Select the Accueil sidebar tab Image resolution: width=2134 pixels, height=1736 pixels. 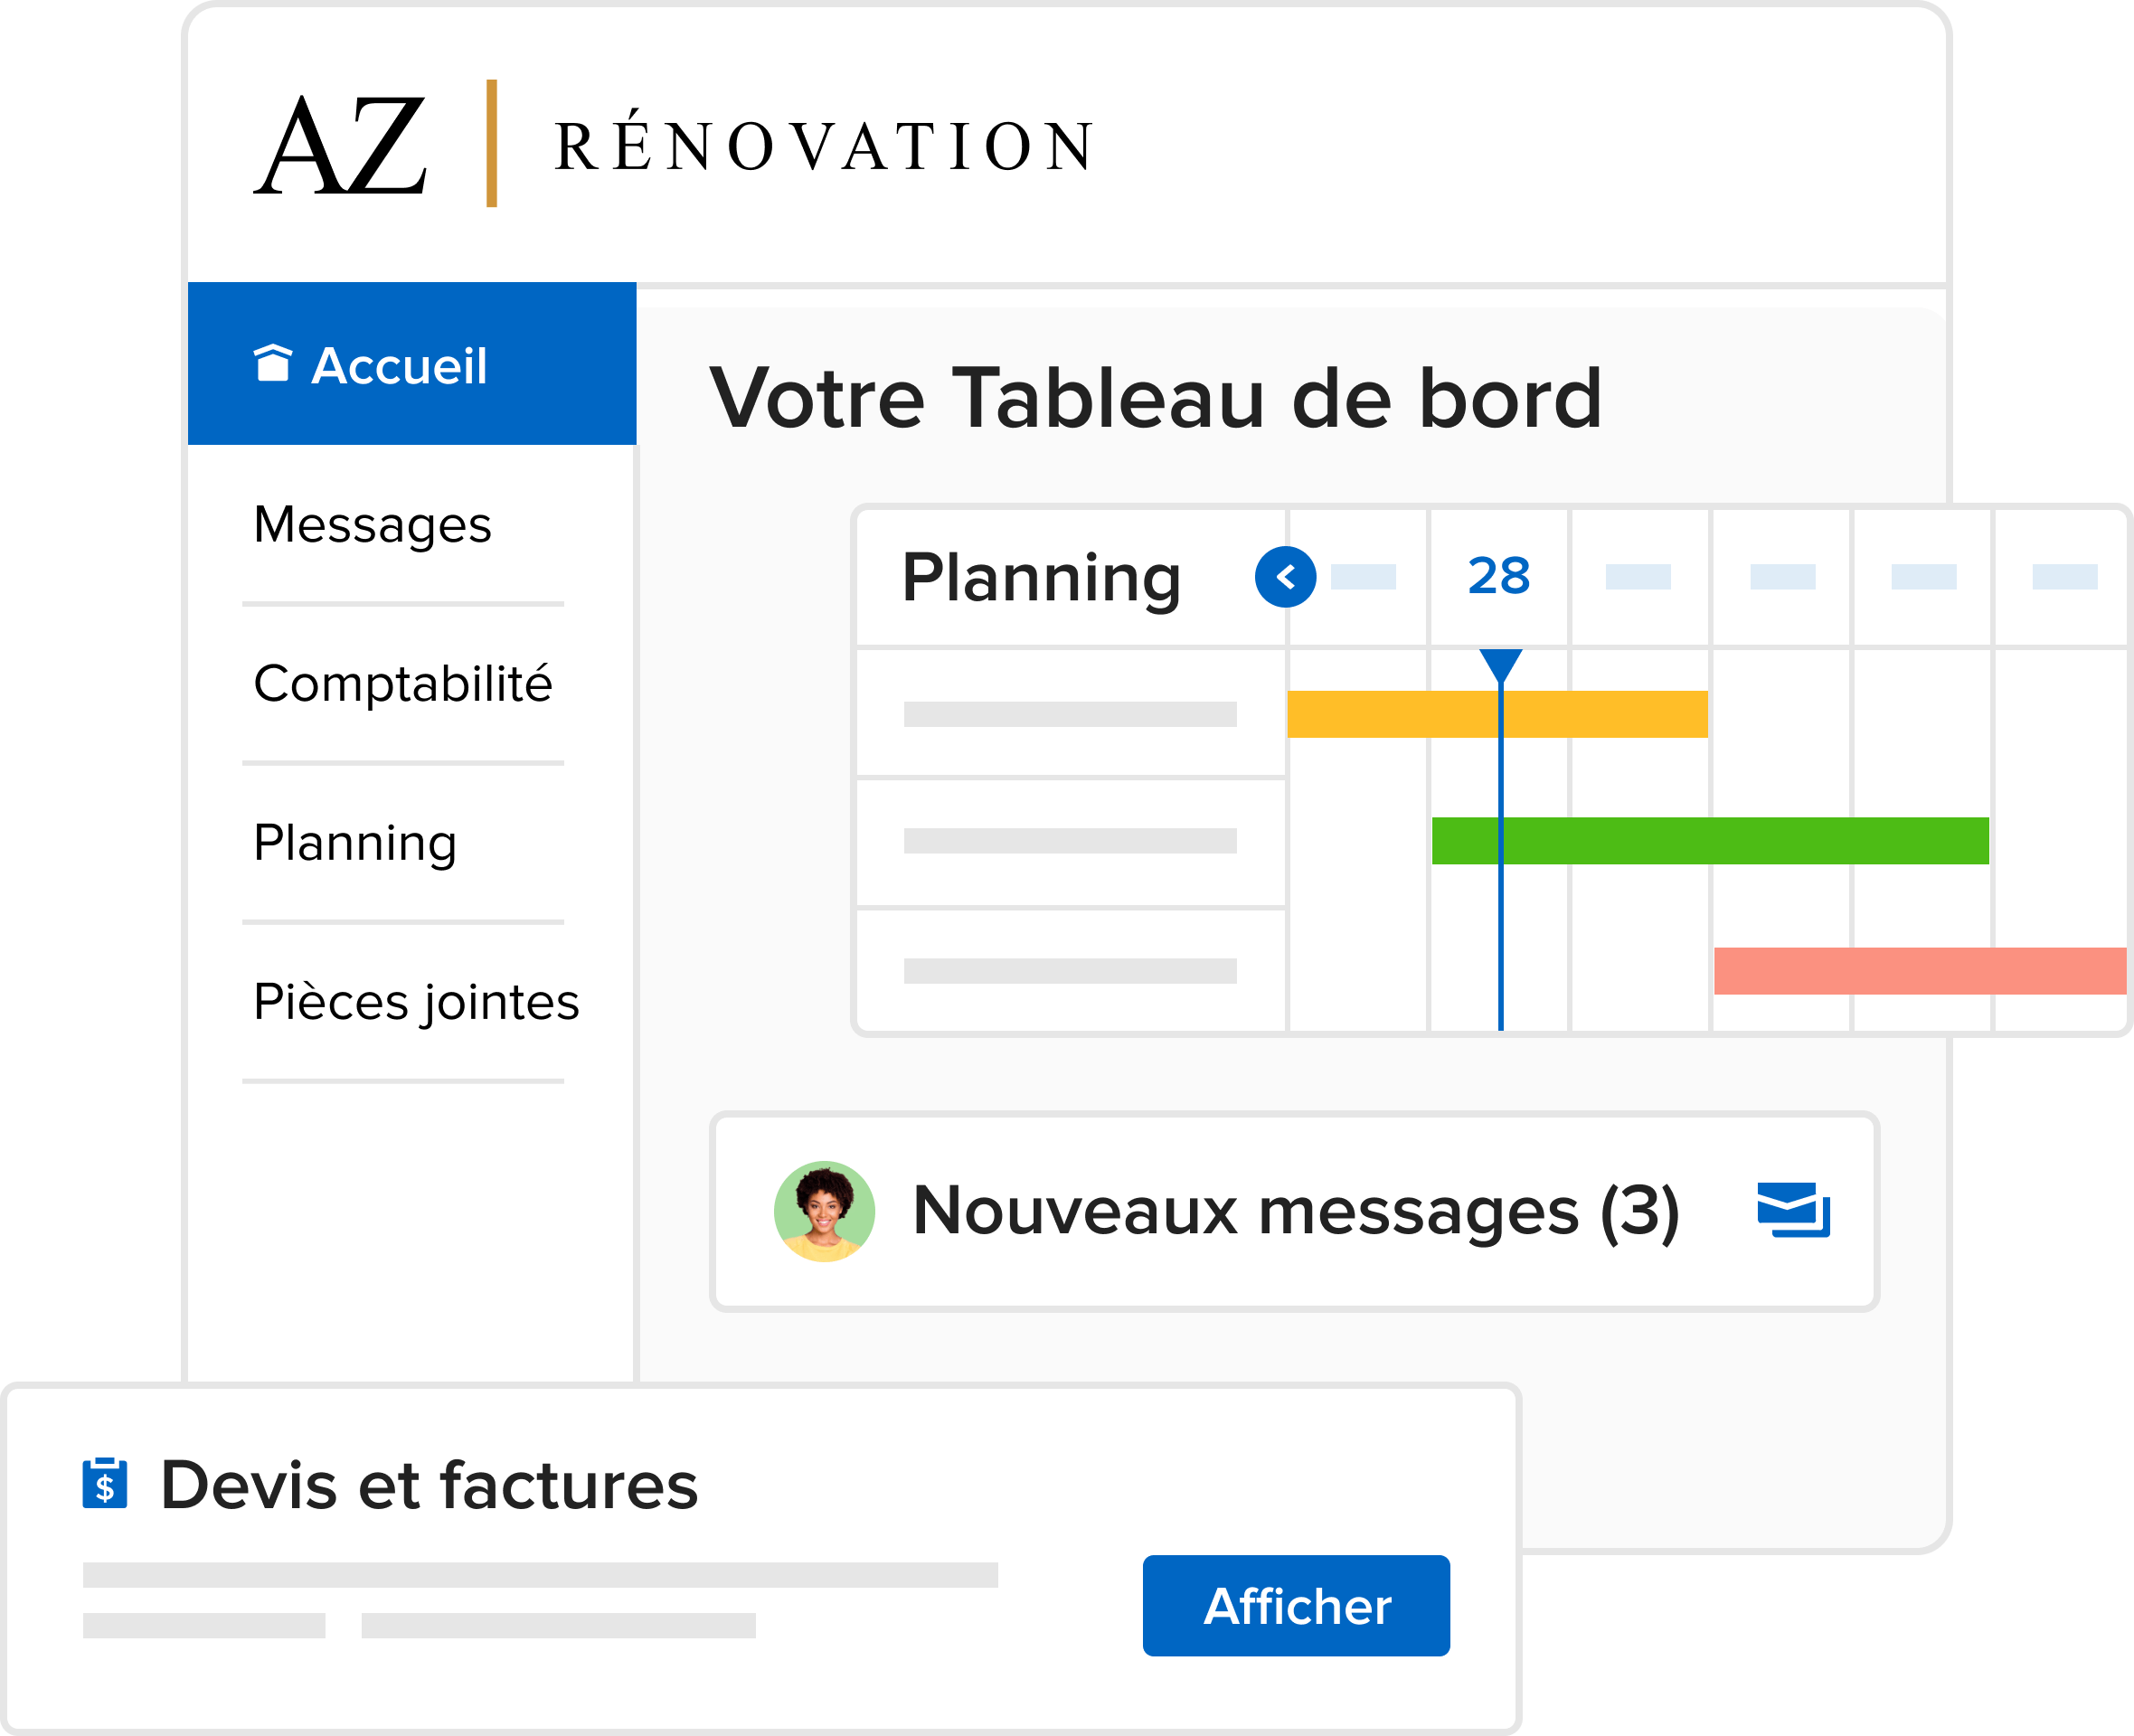pyautogui.click(x=412, y=364)
